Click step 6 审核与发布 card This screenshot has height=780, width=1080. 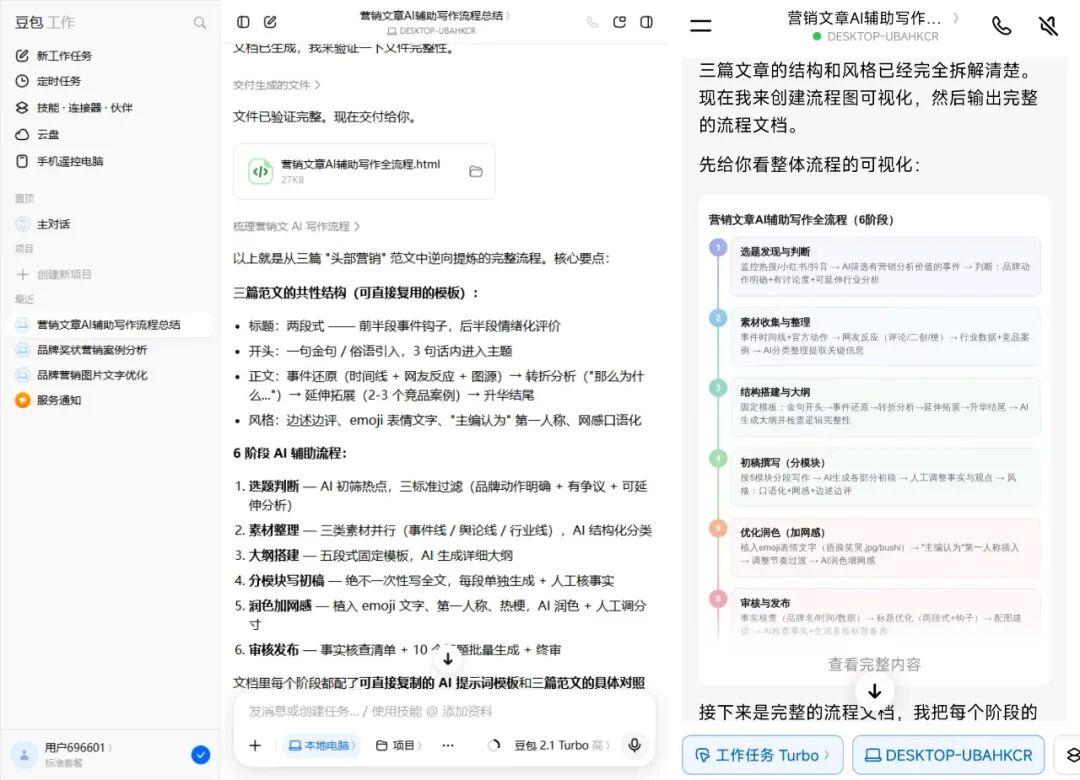tap(885, 613)
